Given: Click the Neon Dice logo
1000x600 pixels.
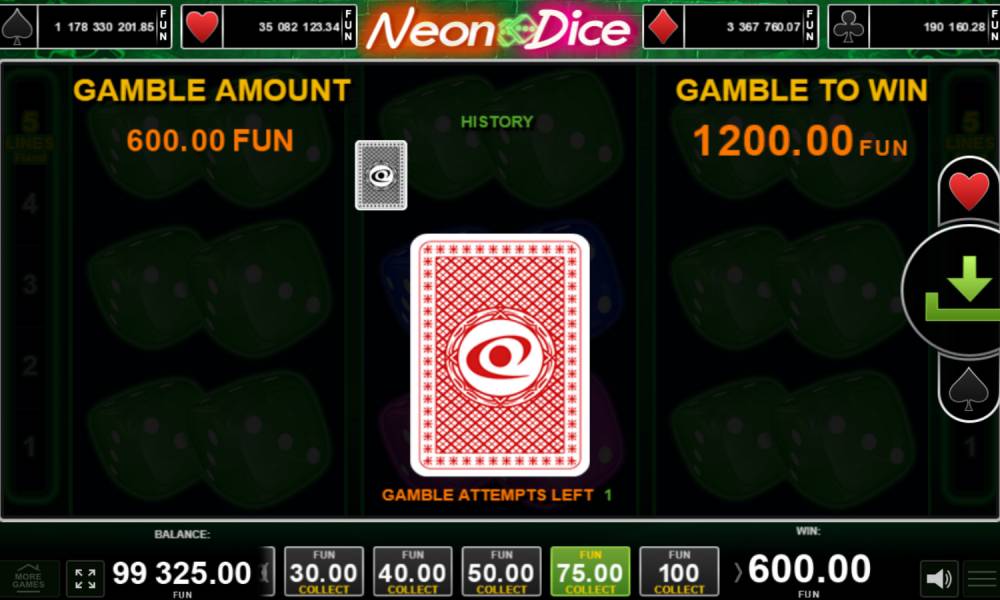Looking at the screenshot, I should (499, 29).
